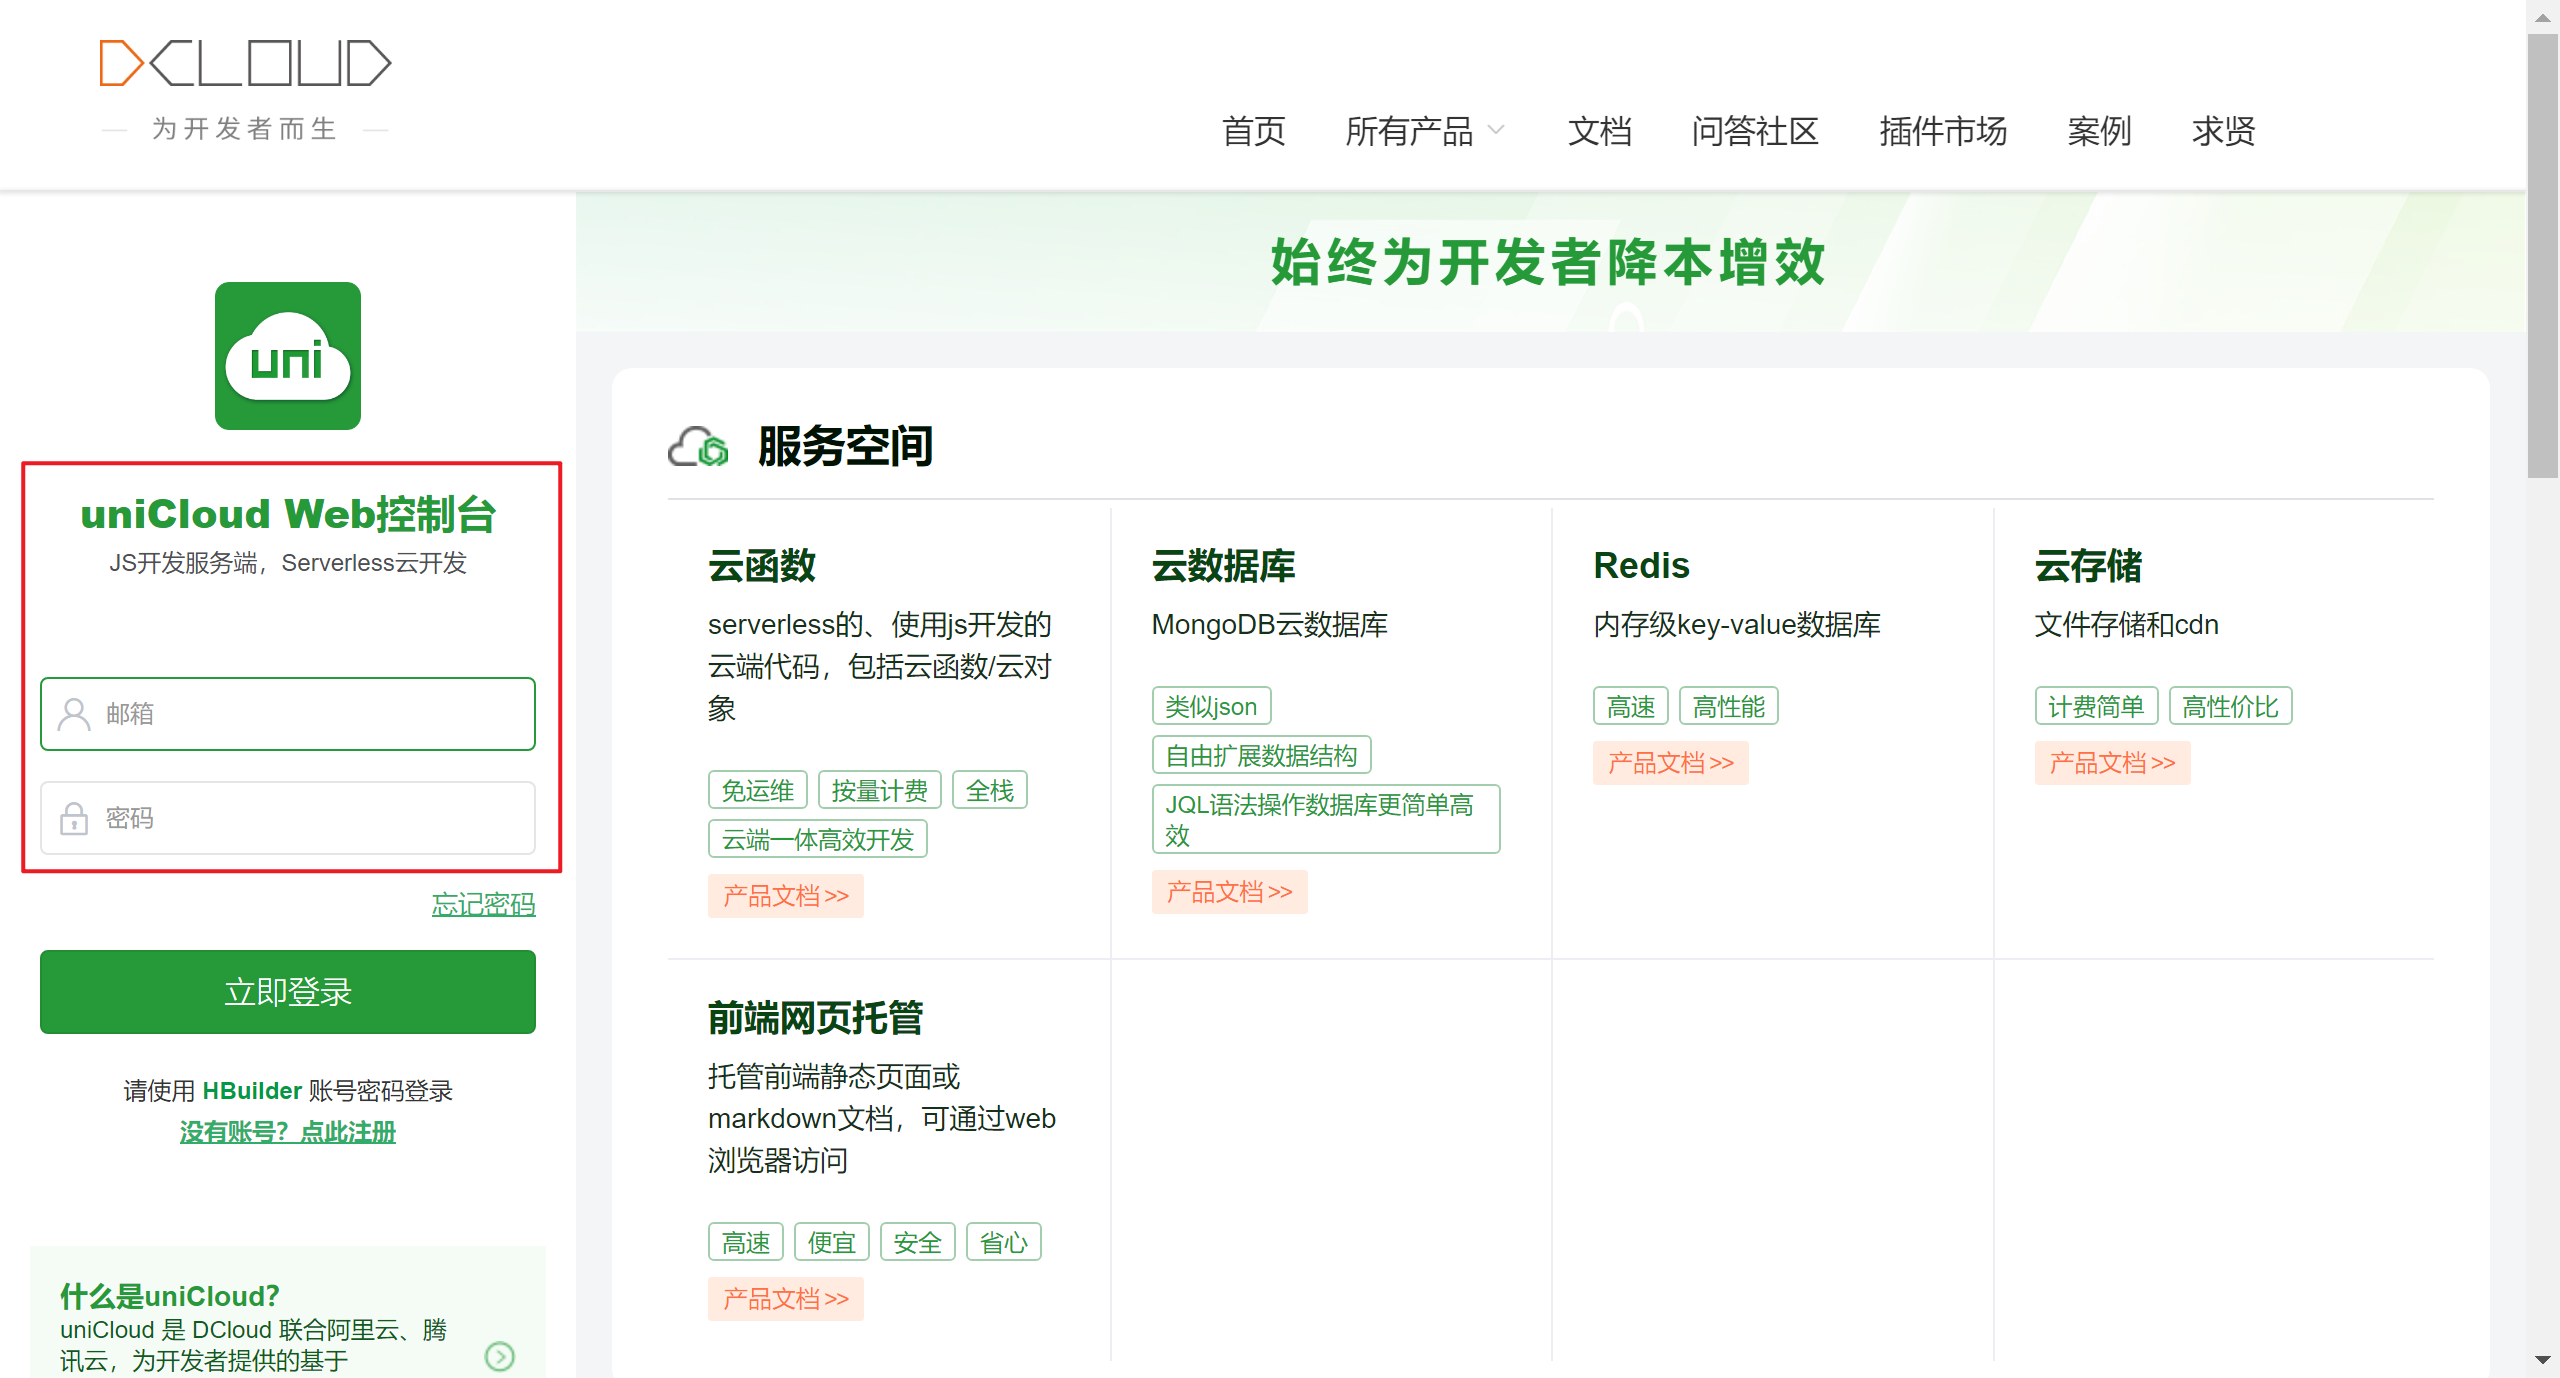Screen dimensions: 2560x1378
Task: Click the scrollbar up arrow
Action: click(x=2542, y=17)
